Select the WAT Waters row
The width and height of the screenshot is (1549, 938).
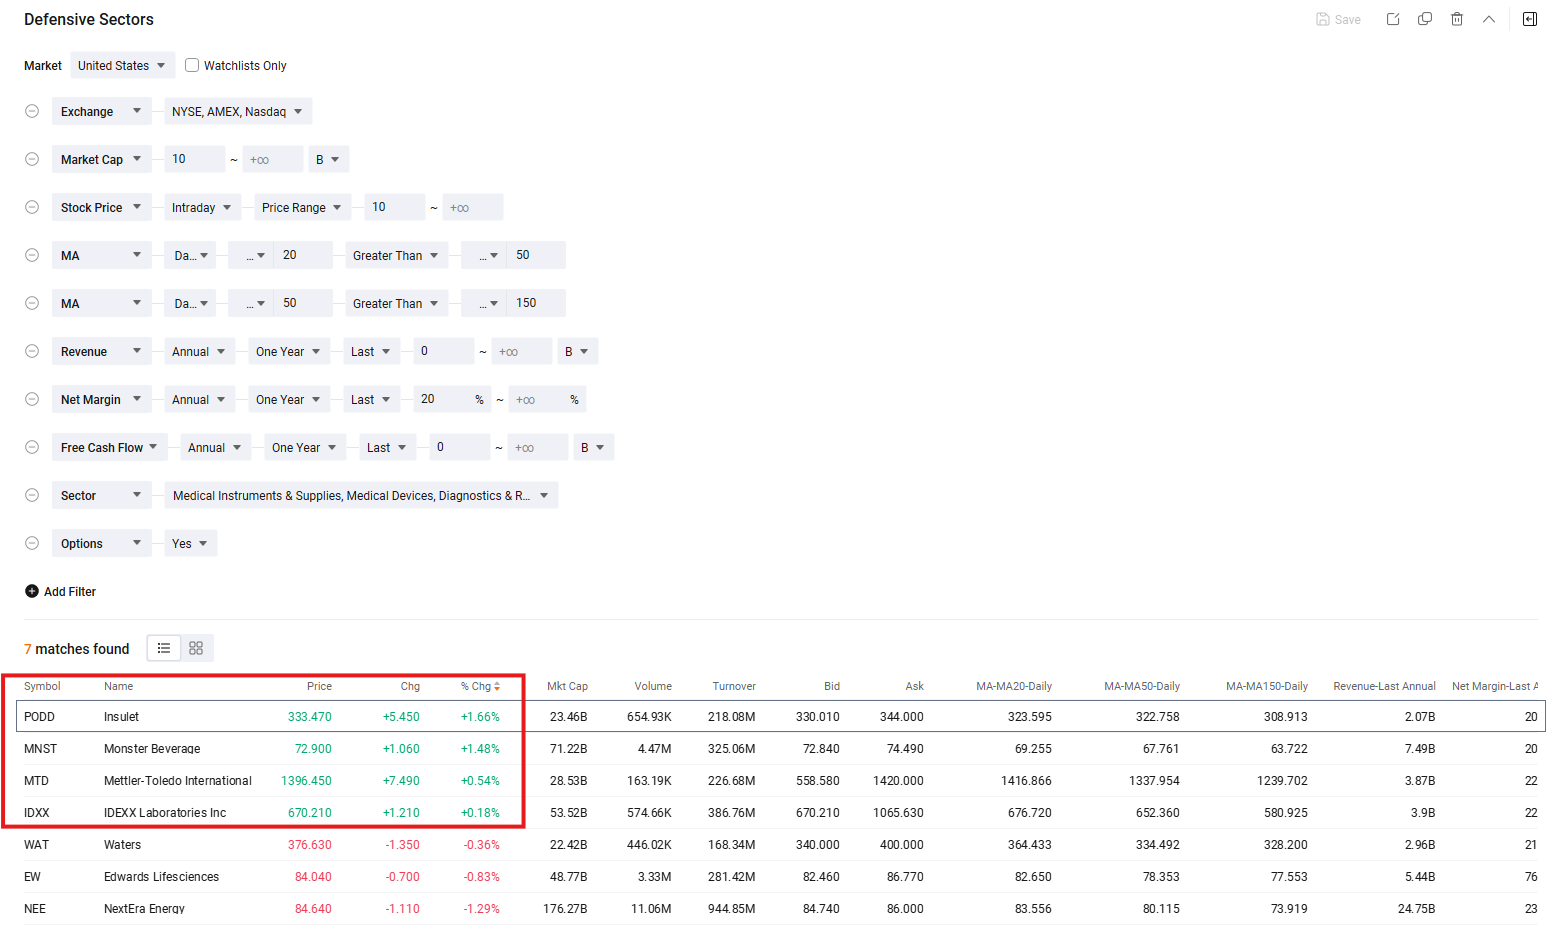781,844
